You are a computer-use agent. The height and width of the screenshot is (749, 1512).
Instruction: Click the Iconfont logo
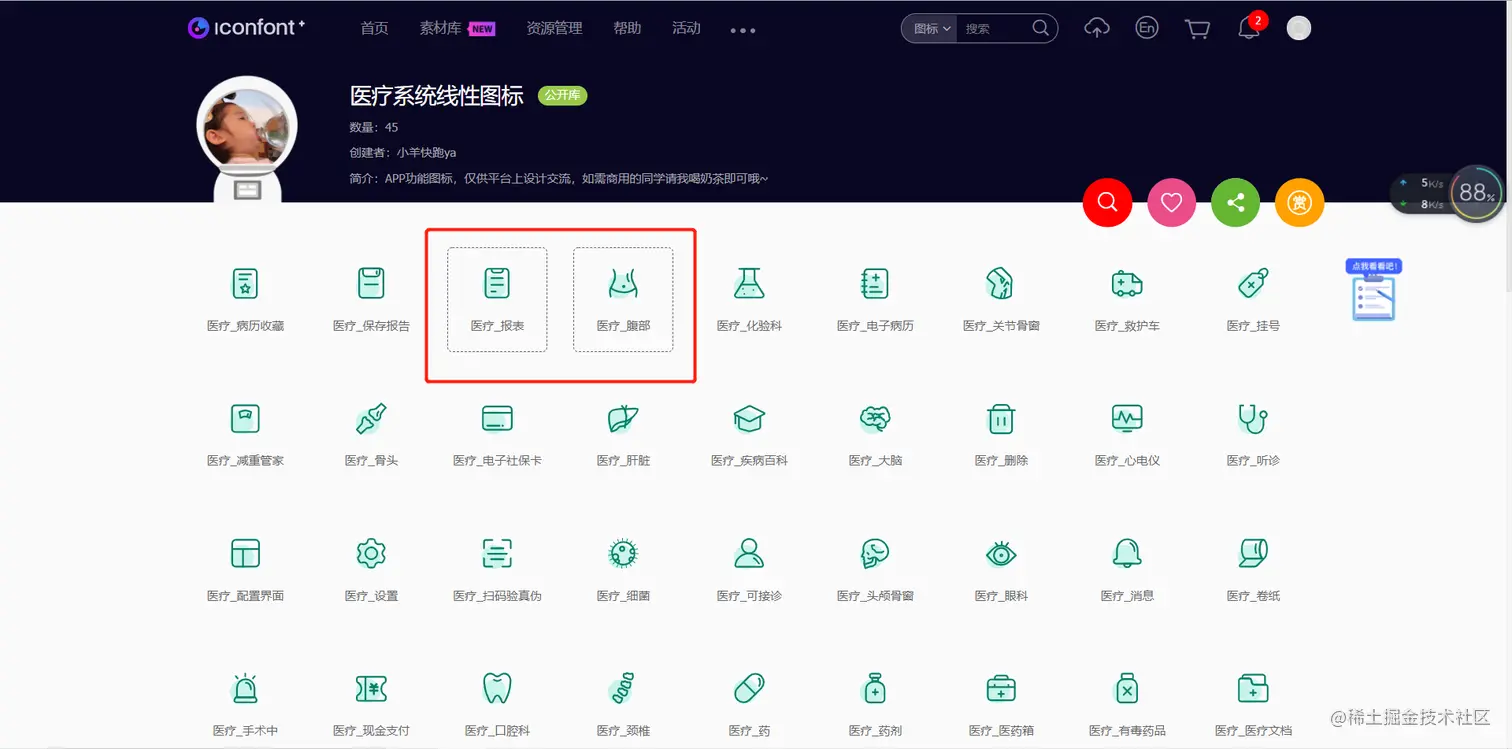(x=246, y=28)
